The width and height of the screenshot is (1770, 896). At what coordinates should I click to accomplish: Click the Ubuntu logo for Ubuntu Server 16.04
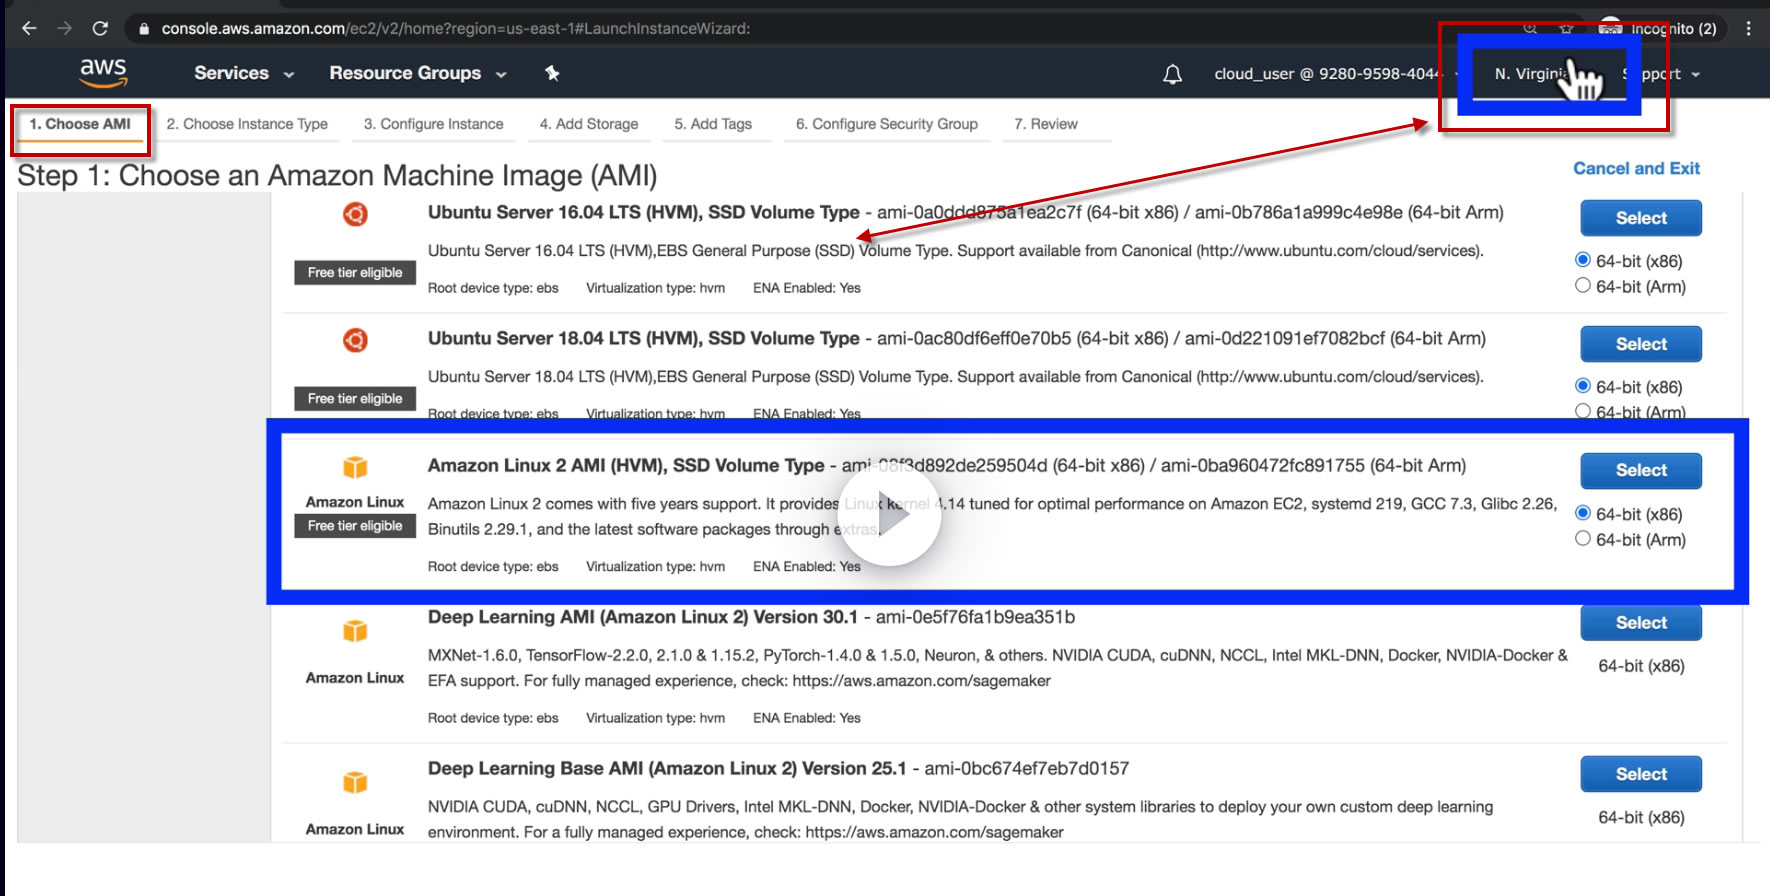tap(355, 214)
